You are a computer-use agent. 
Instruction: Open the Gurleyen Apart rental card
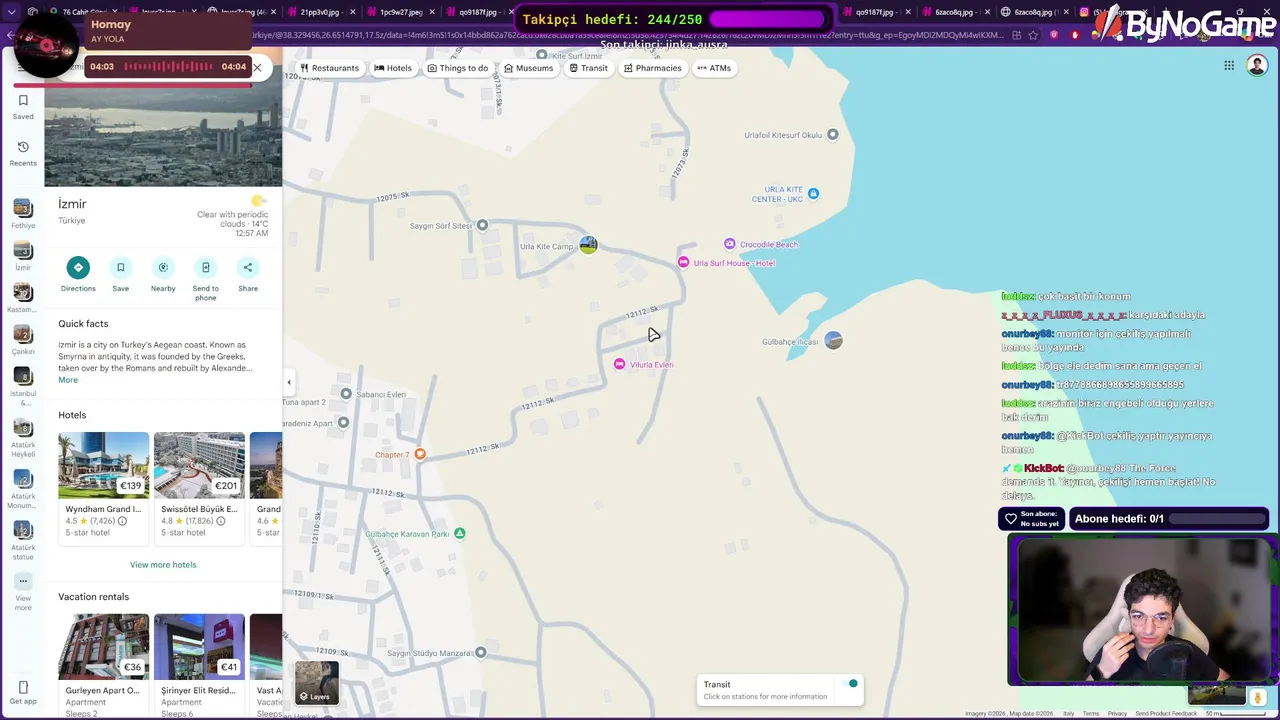pos(103,665)
